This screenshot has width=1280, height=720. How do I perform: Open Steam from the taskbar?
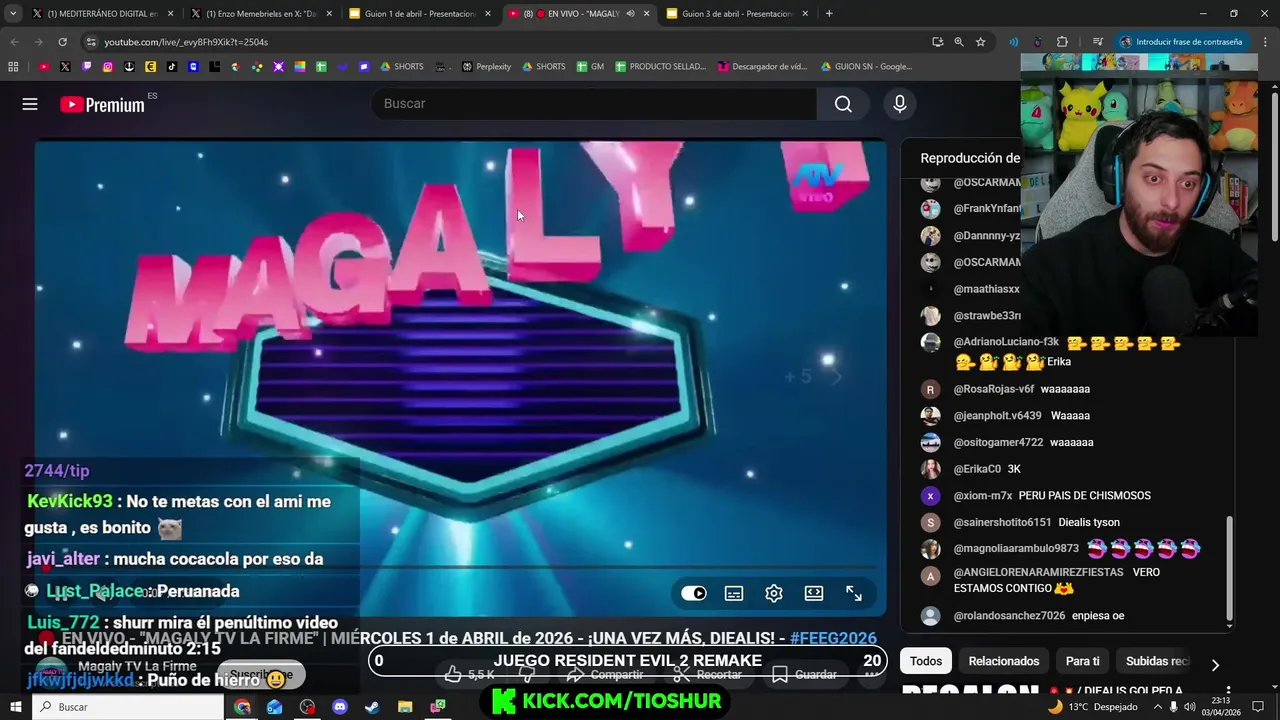(371, 707)
